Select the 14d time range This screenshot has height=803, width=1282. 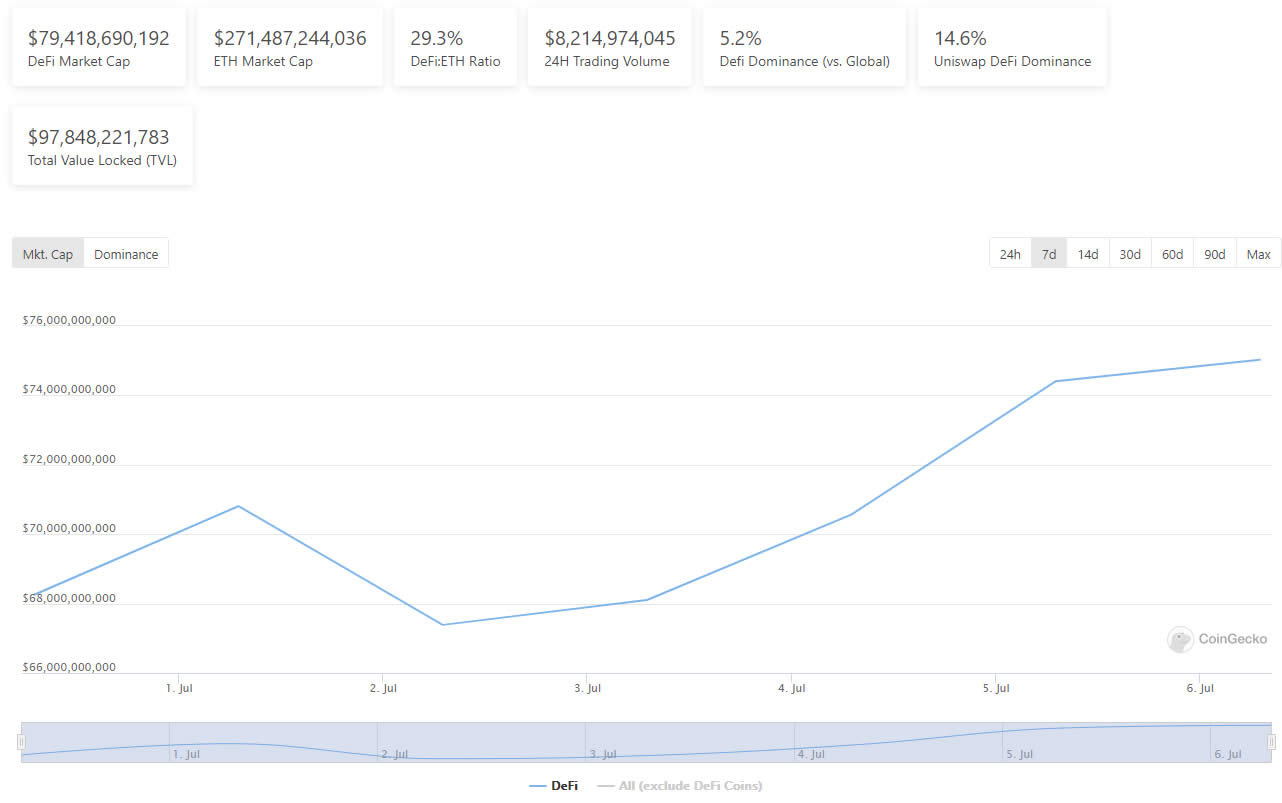(1088, 254)
